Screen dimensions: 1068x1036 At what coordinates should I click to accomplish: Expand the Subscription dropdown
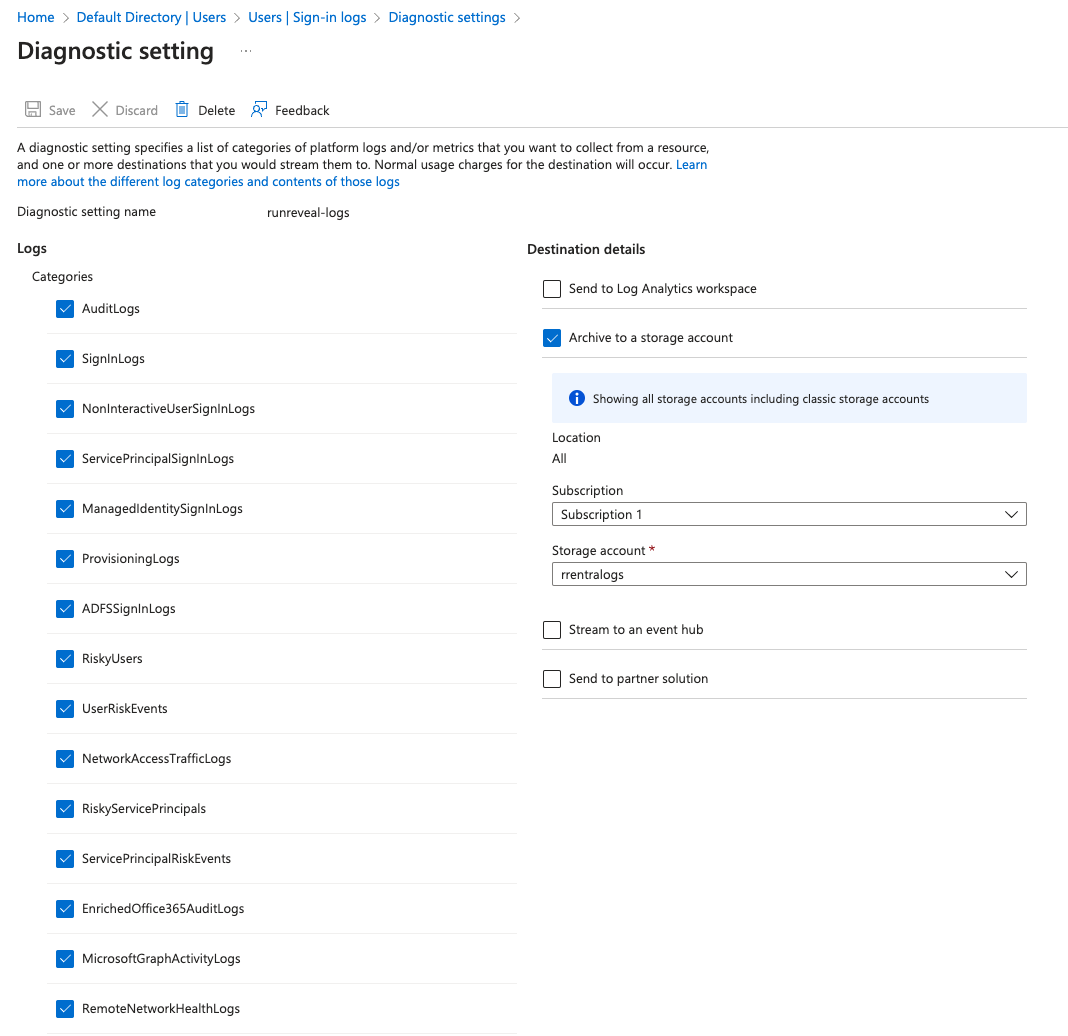coord(788,514)
